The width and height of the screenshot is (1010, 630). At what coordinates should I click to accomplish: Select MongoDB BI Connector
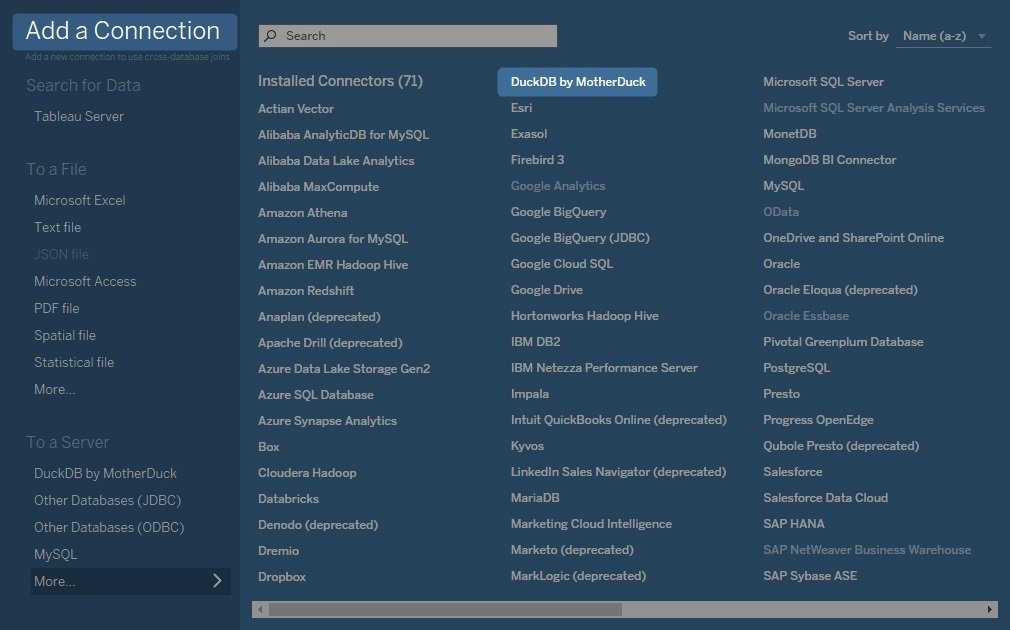pos(830,160)
